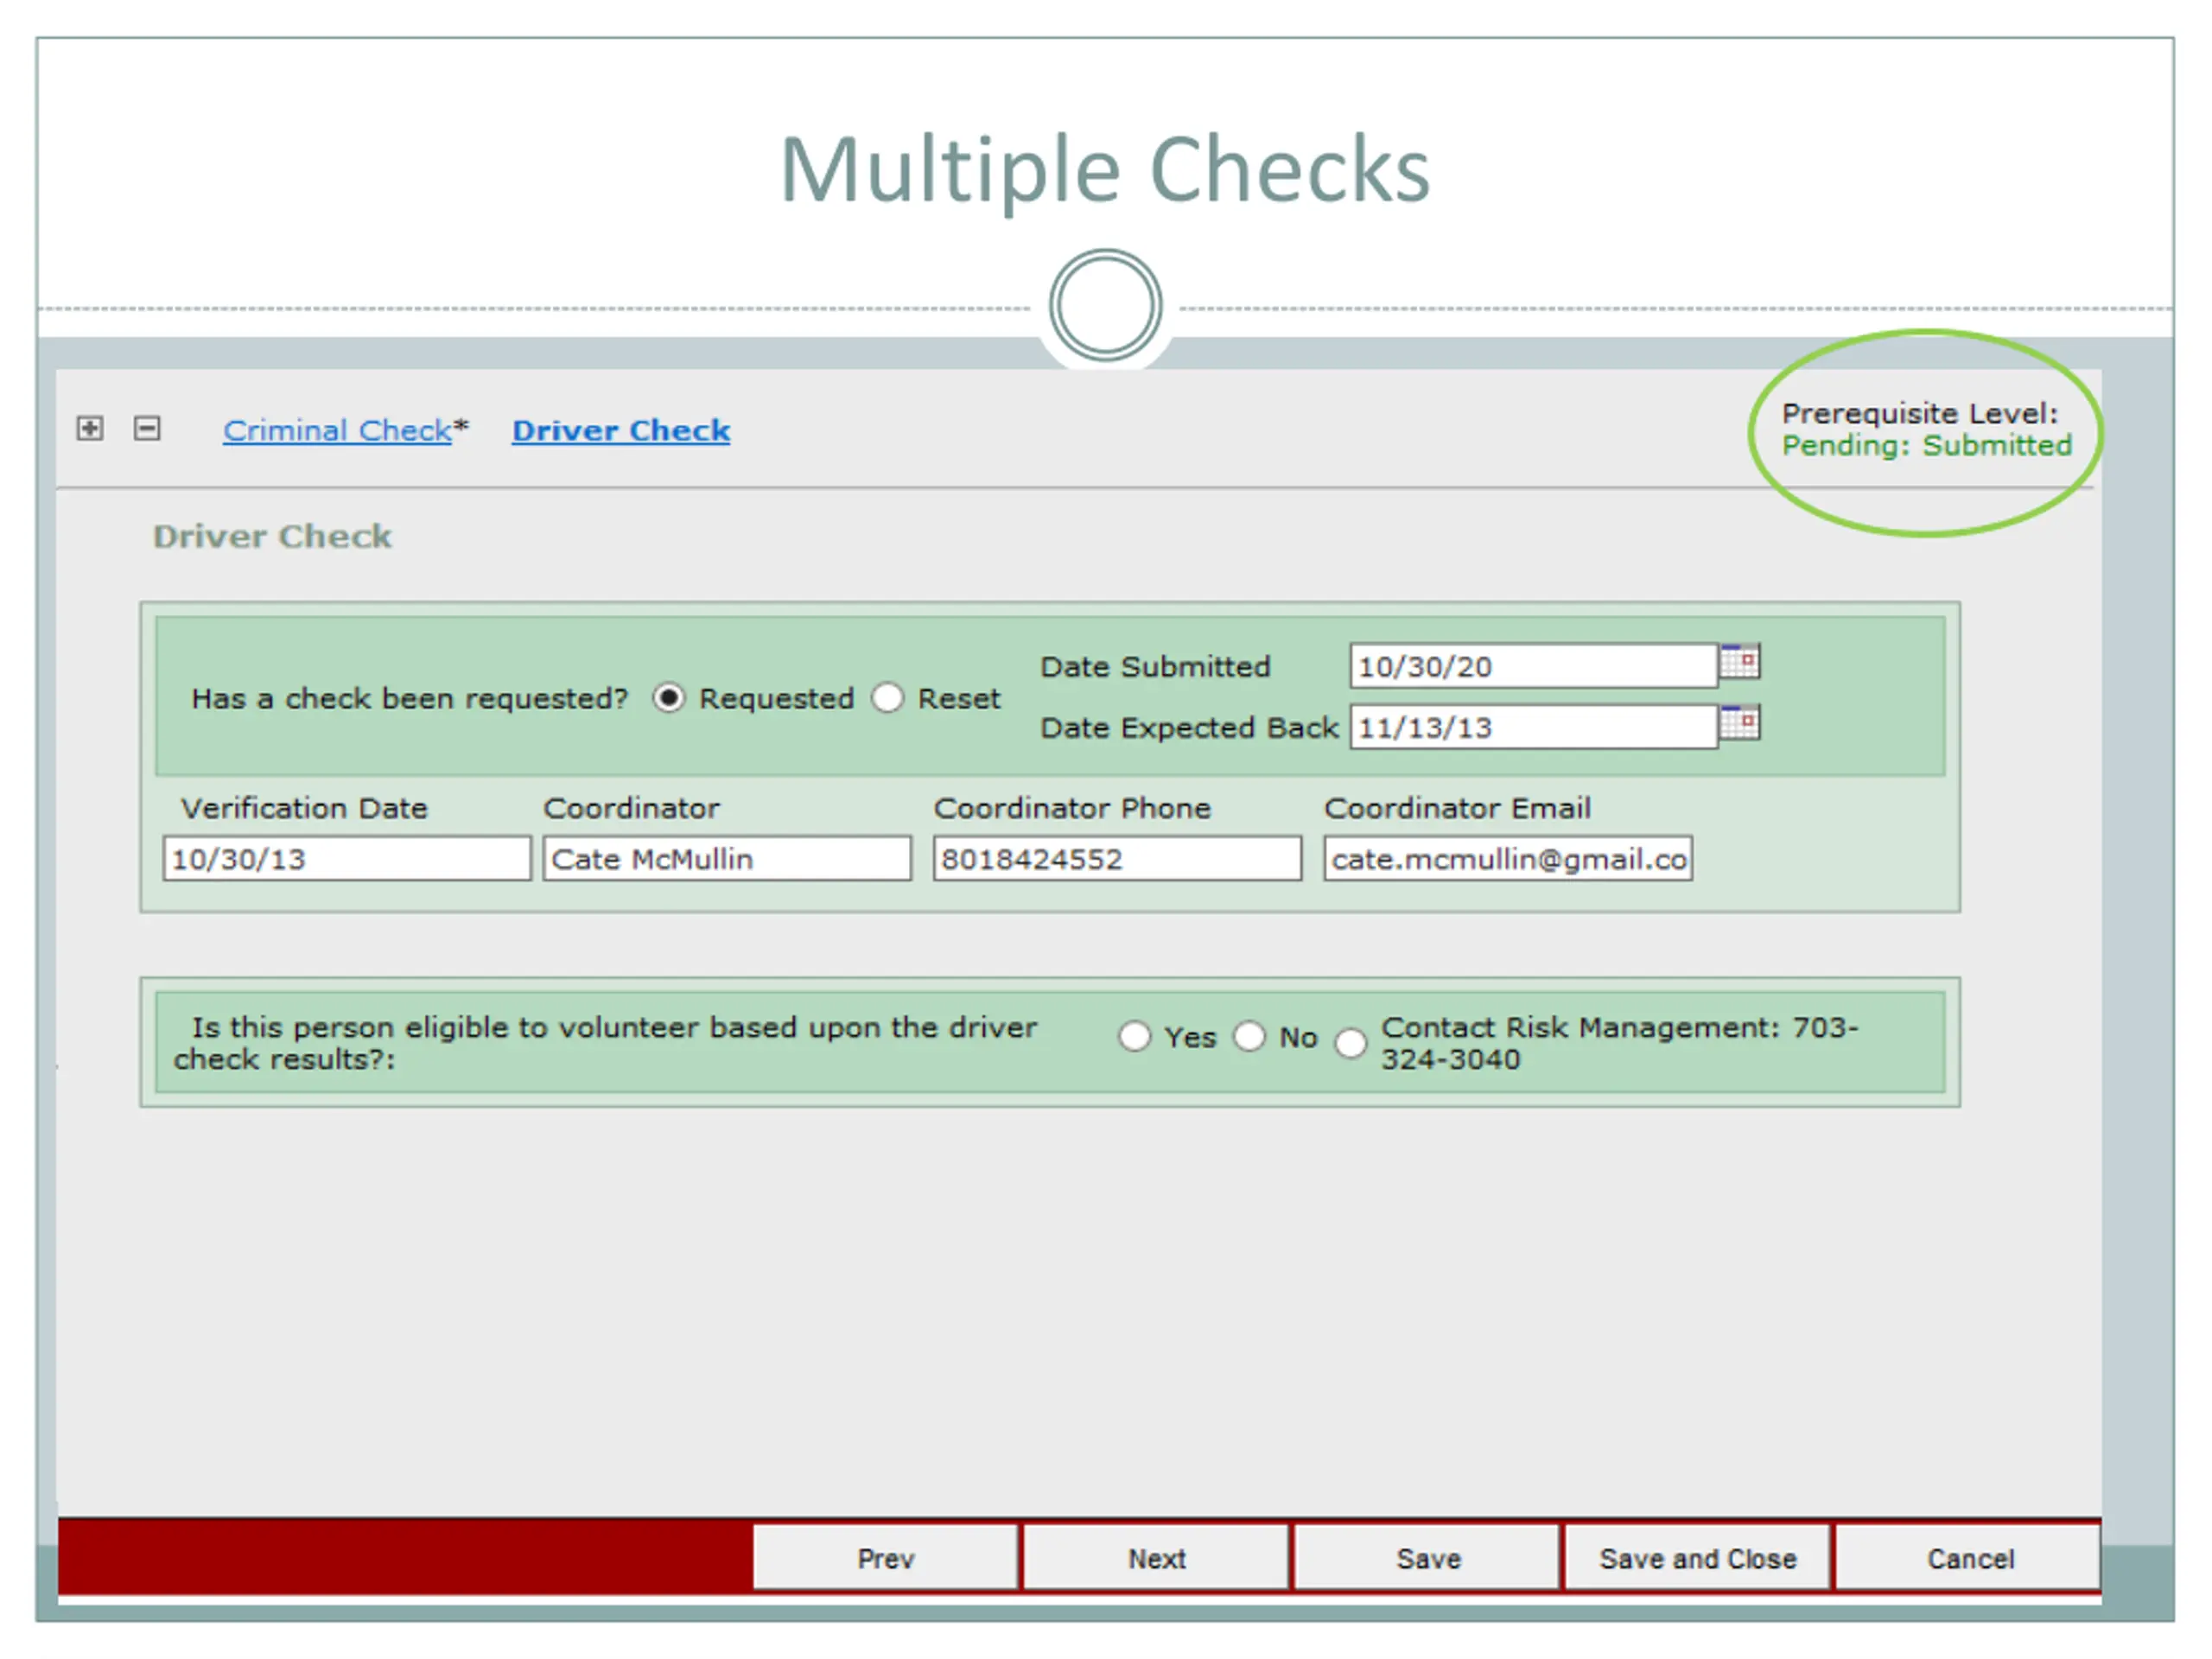Click the Coordinator Phone field
Viewport: 2212px width, 1659px height.
[1117, 859]
